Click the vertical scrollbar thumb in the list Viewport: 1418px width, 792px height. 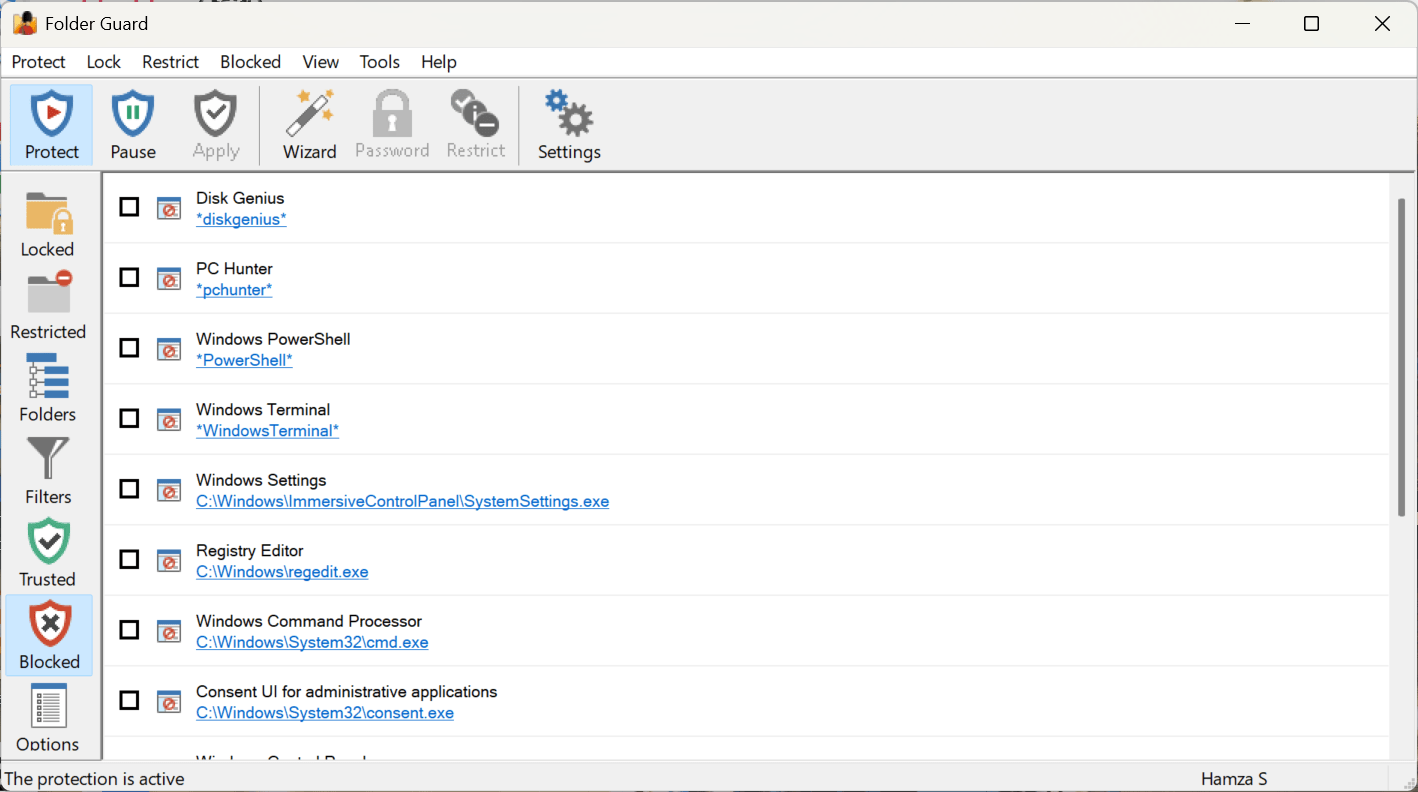pyautogui.click(x=1402, y=358)
